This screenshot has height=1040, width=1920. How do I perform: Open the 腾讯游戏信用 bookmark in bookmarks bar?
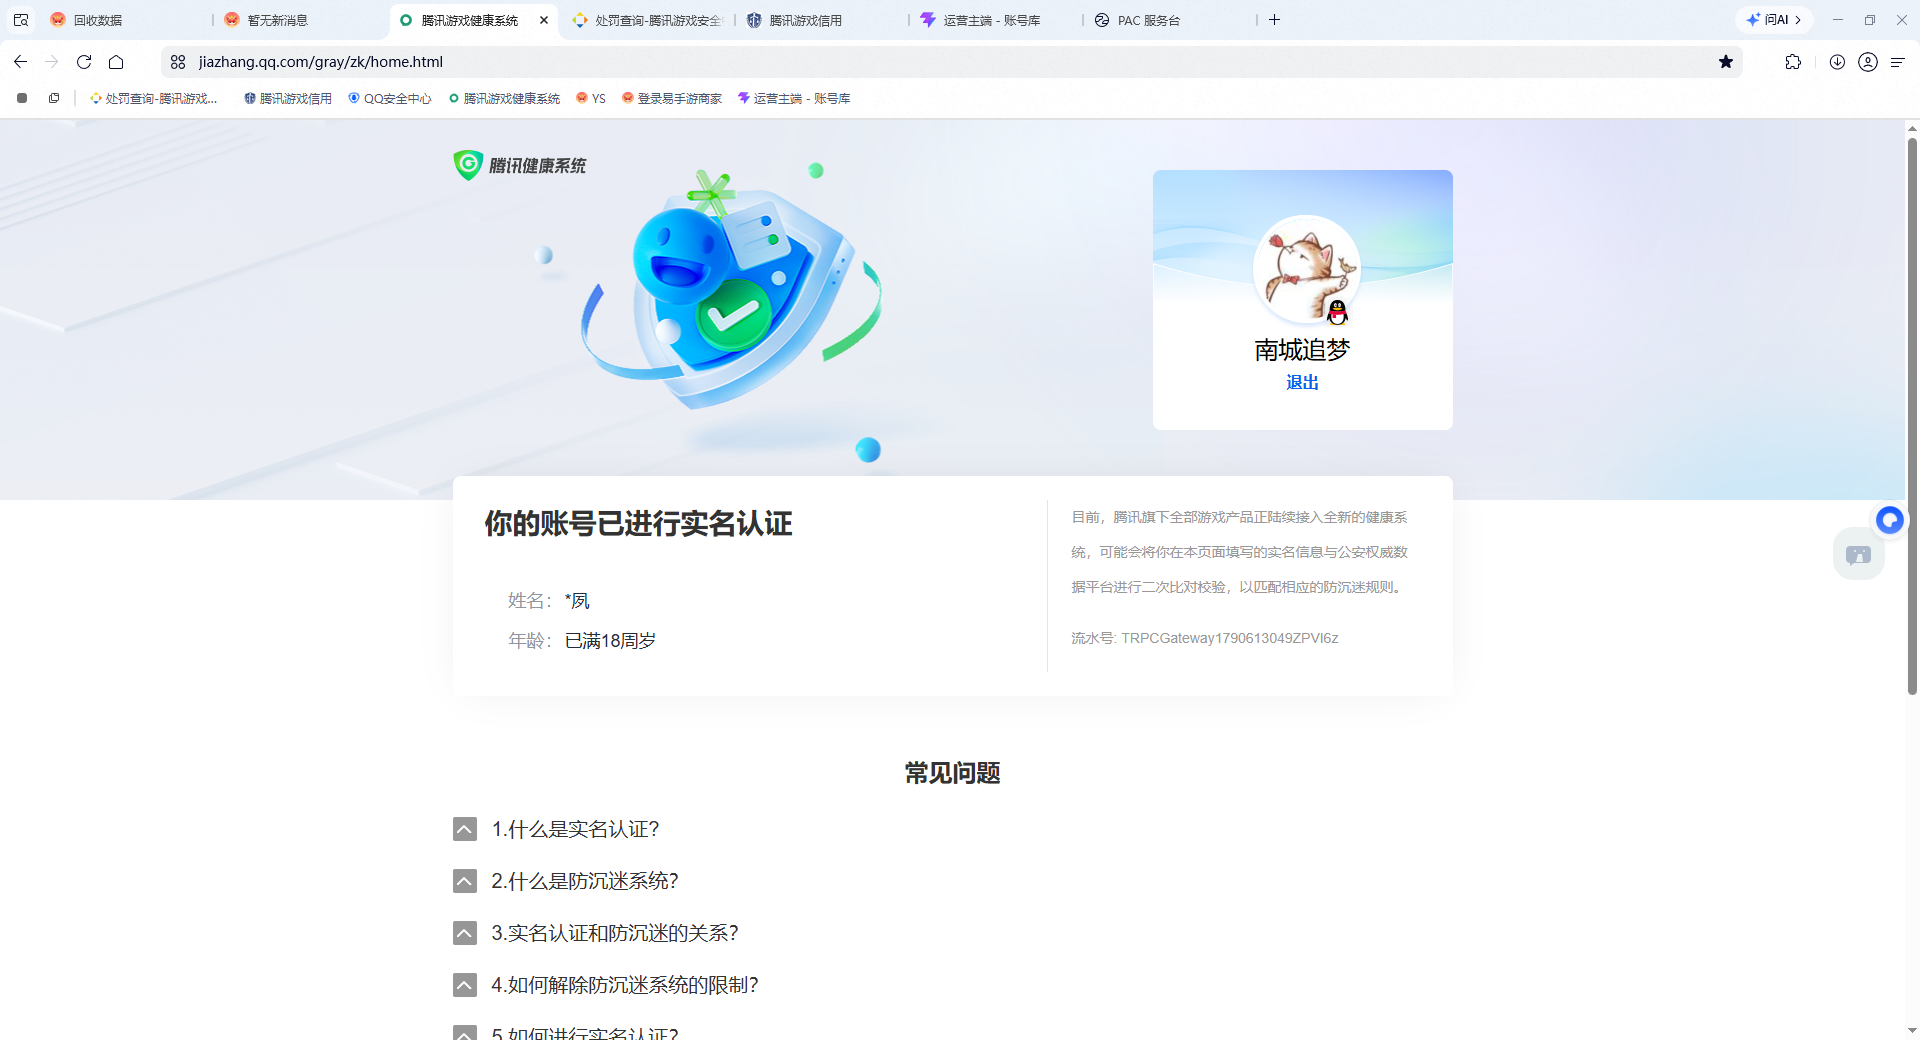287,98
